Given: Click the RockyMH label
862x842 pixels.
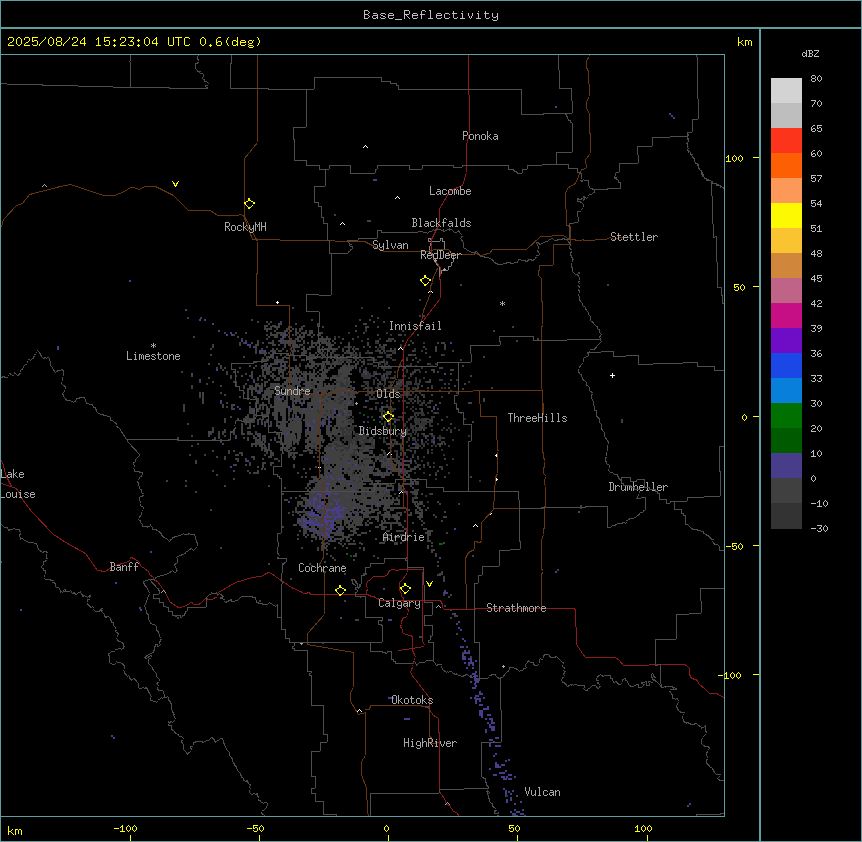Looking at the screenshot, I should [x=245, y=227].
